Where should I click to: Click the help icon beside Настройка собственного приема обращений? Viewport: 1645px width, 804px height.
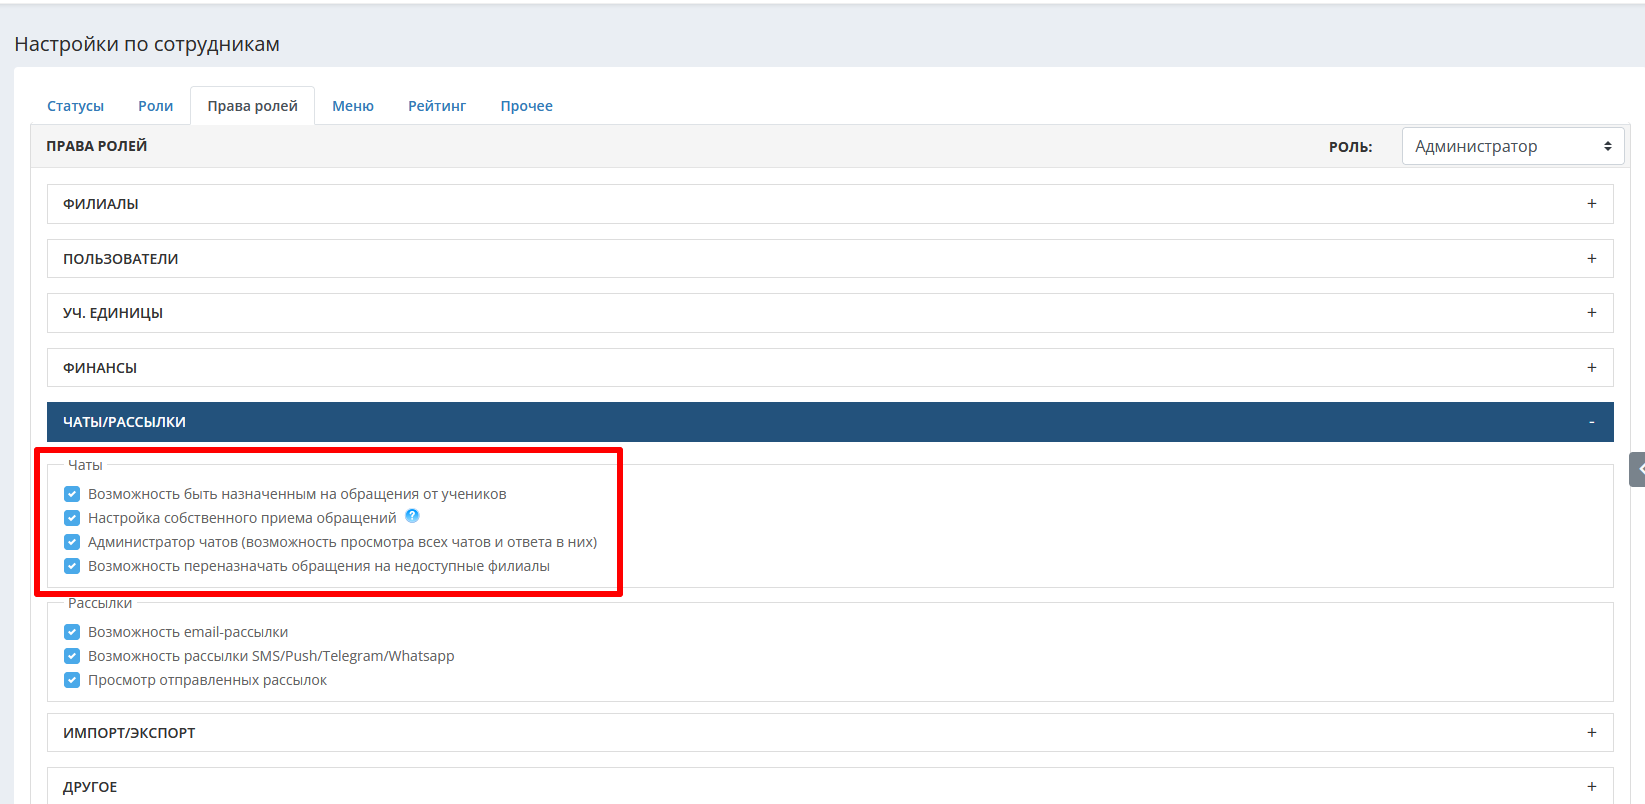412,517
